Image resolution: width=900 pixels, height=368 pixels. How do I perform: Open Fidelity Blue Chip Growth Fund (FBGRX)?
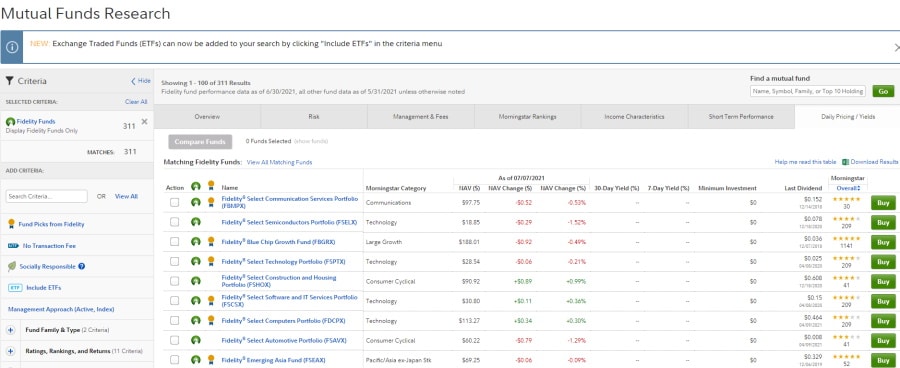coord(278,242)
